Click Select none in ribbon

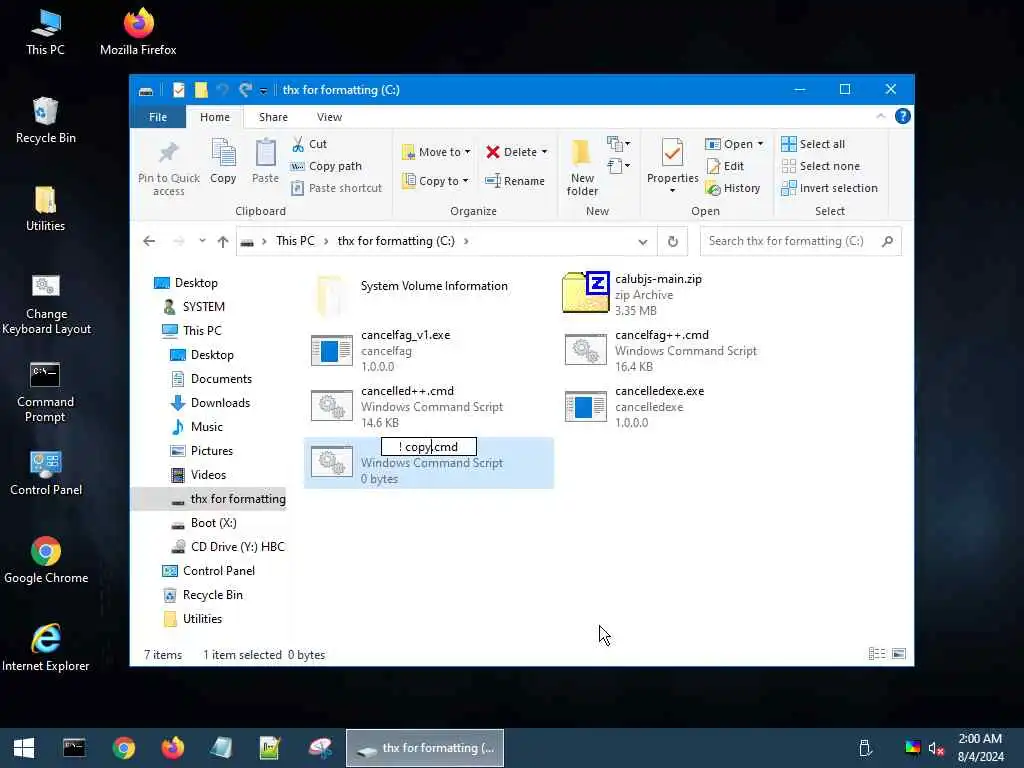pos(821,167)
